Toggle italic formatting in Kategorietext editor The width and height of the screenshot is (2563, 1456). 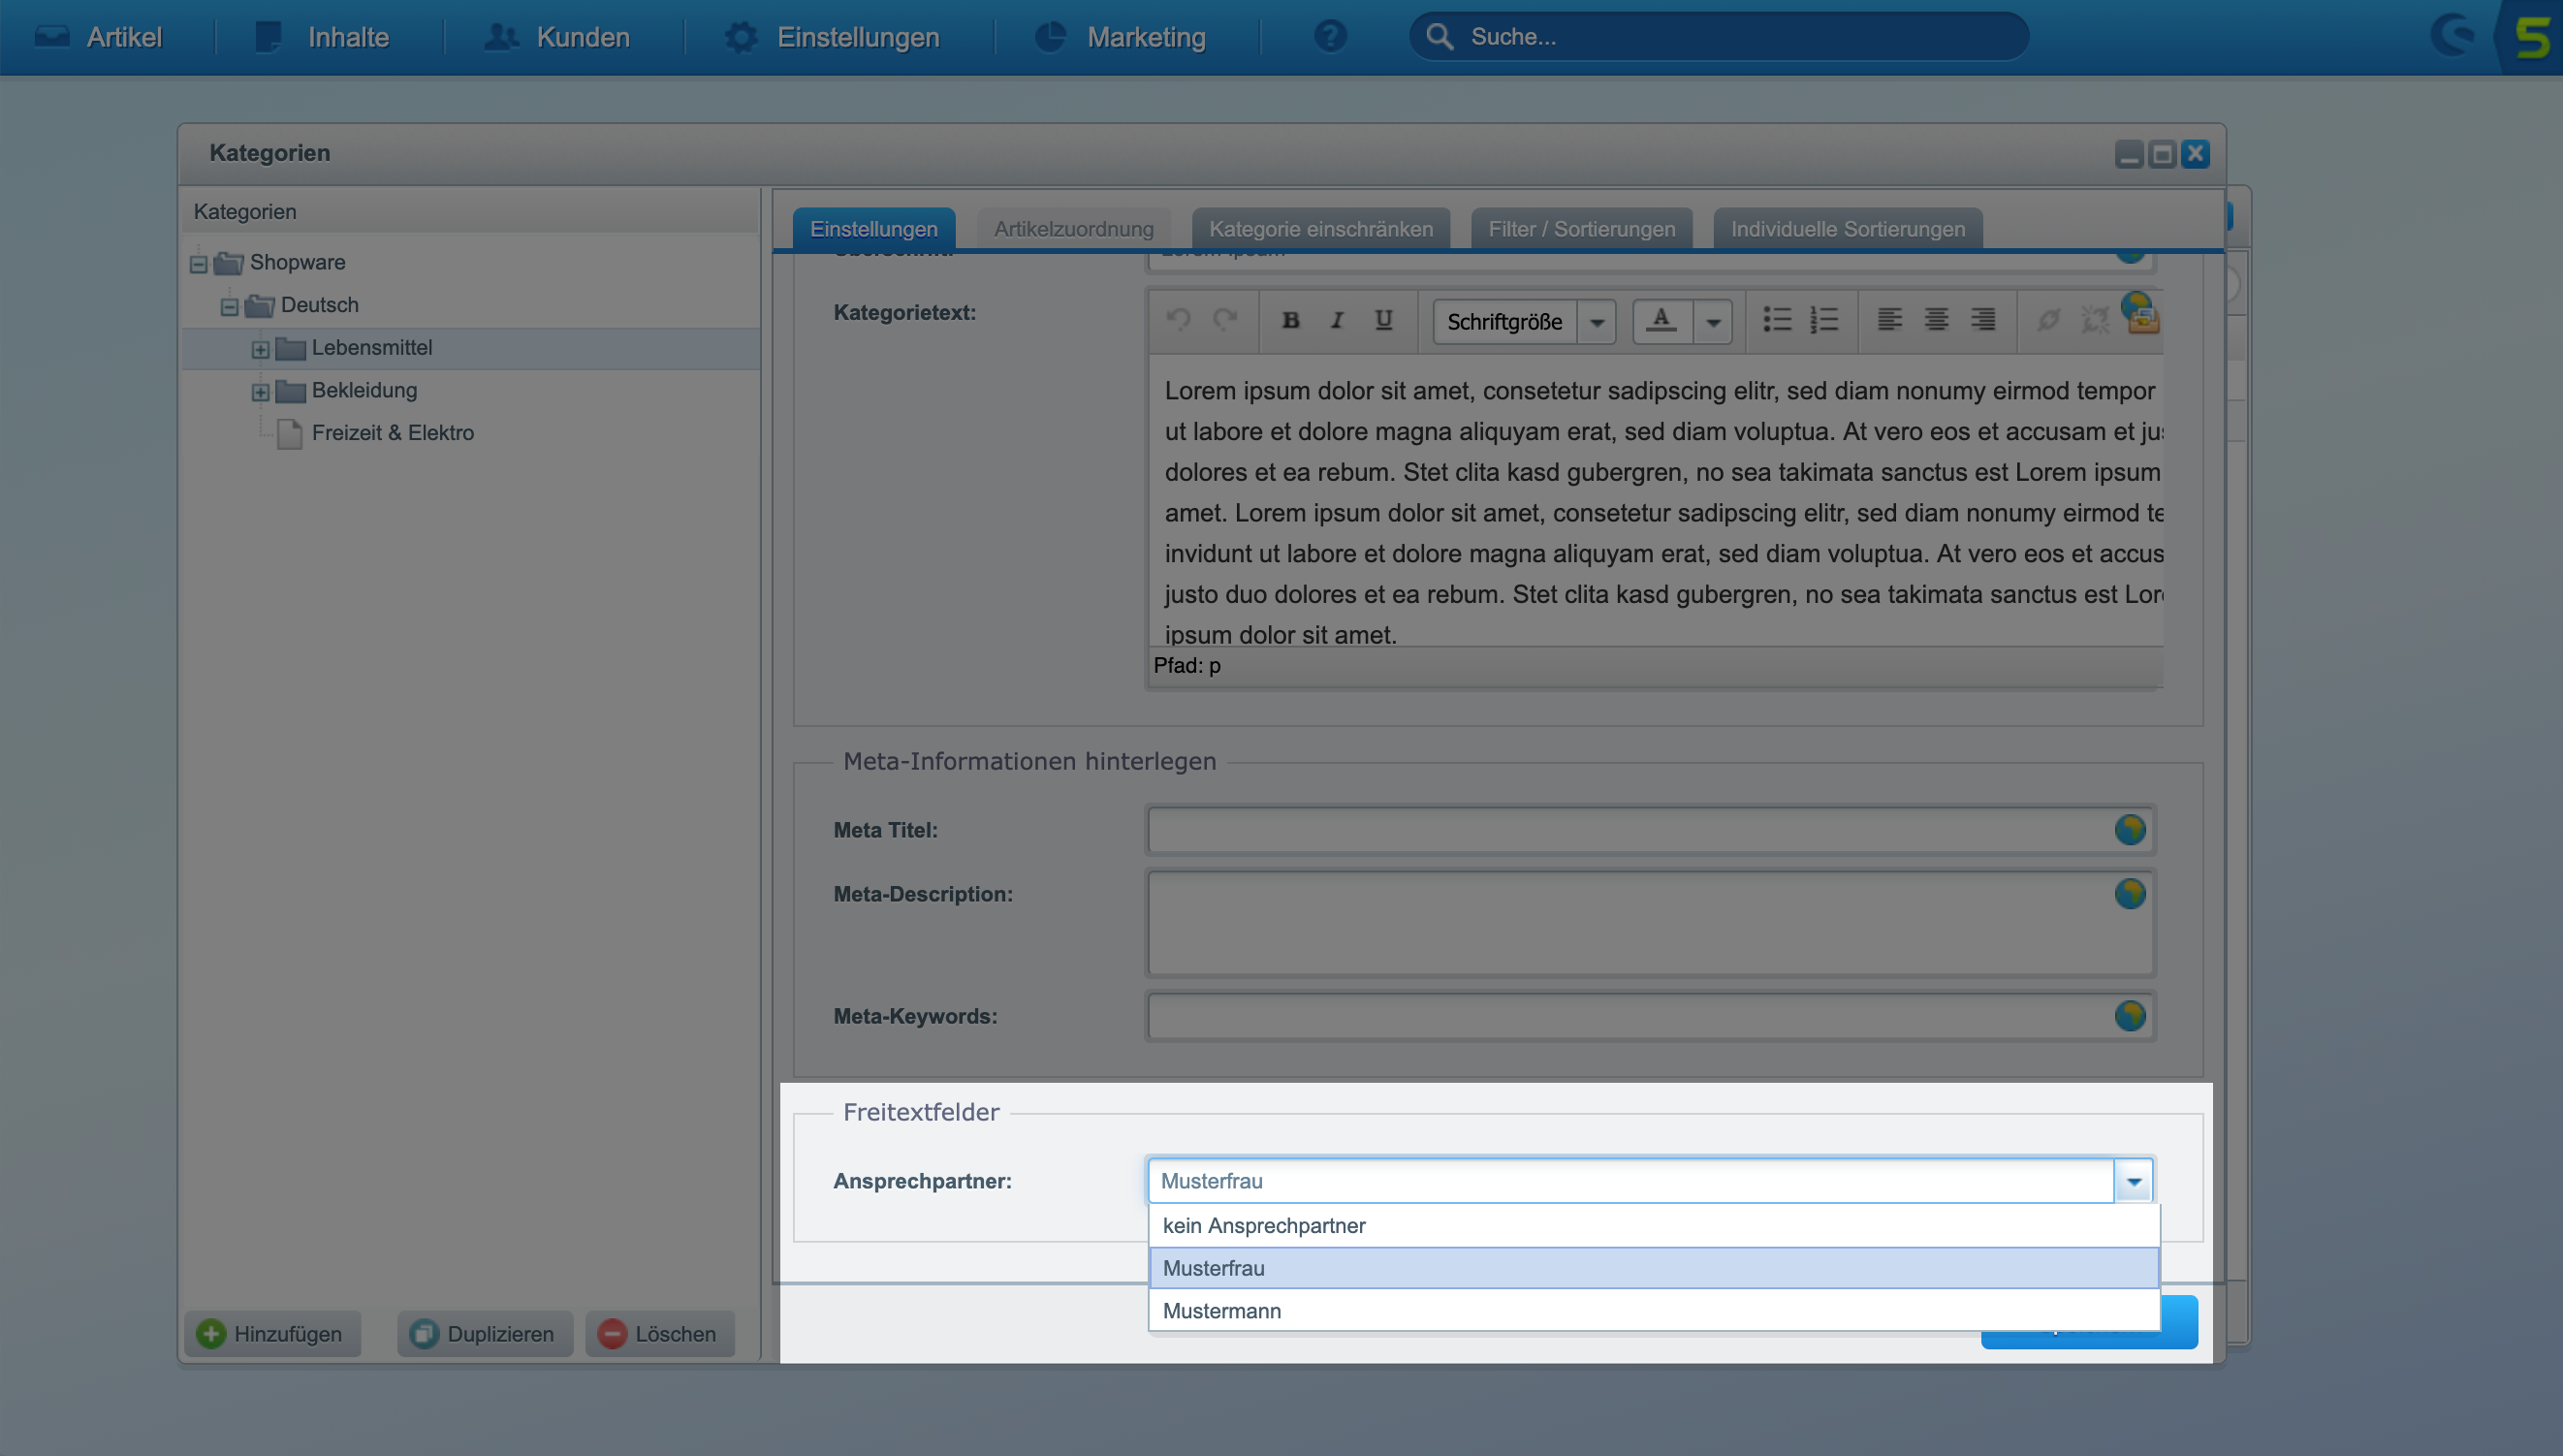[x=1337, y=320]
